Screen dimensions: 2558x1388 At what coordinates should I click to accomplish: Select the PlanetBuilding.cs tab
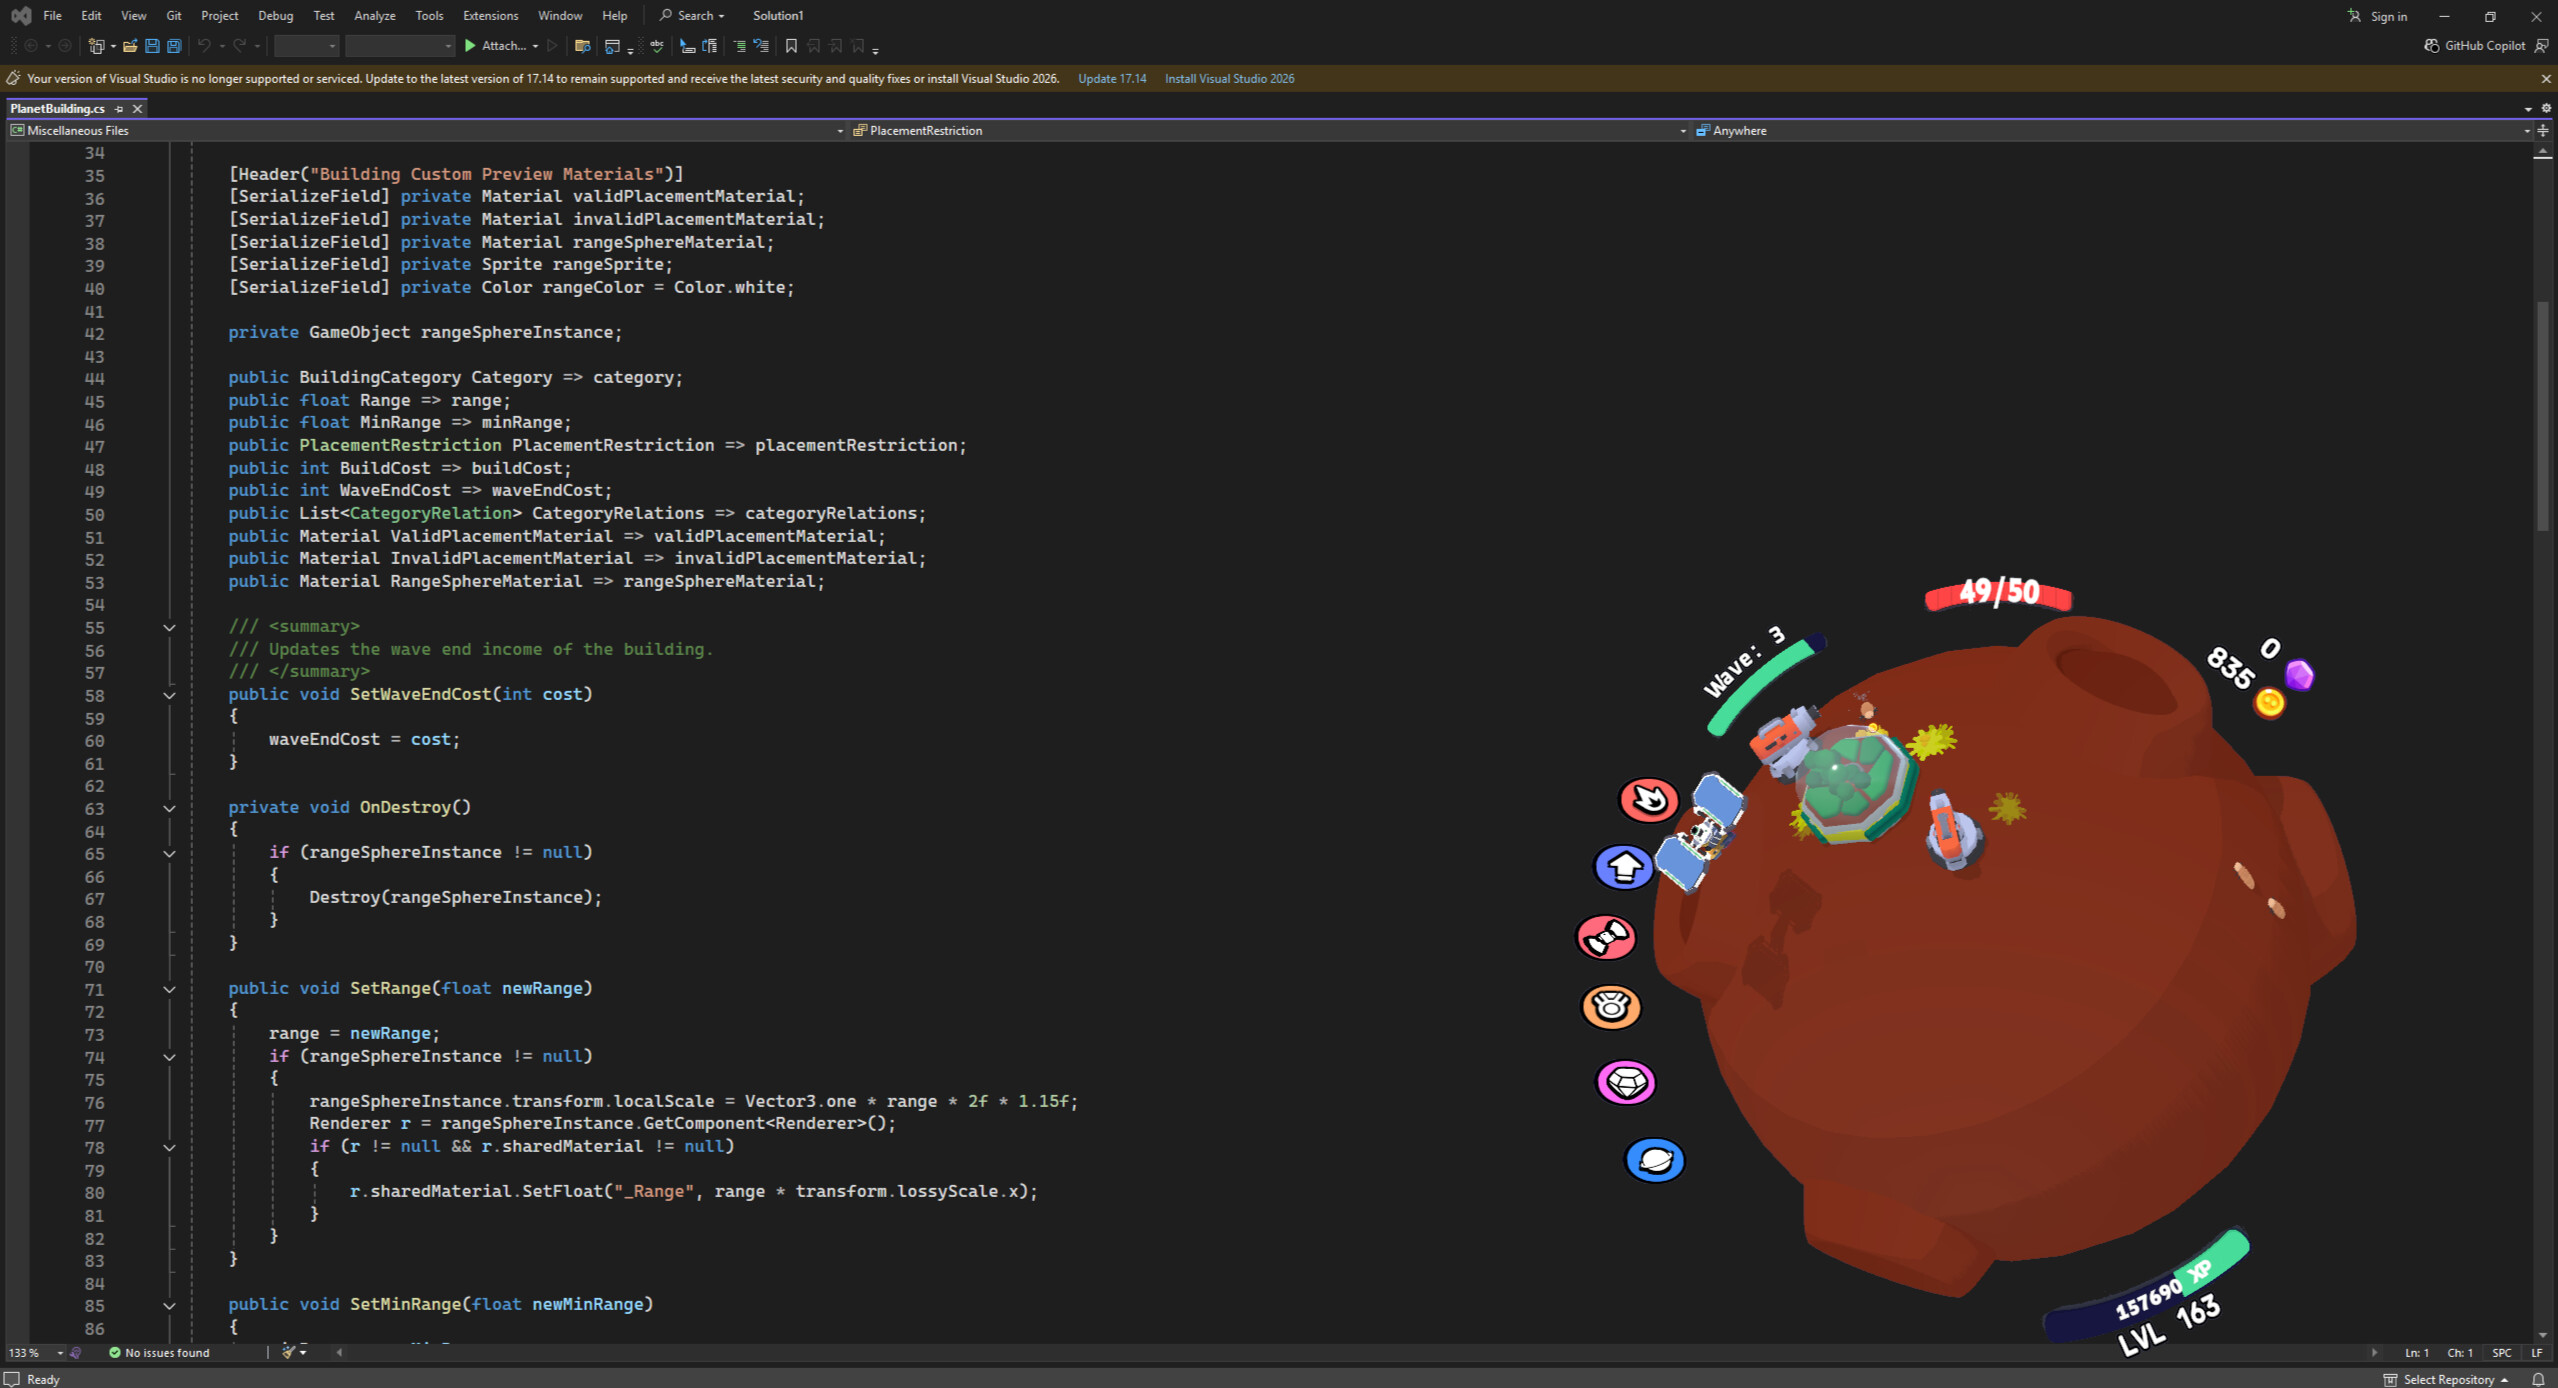point(58,109)
